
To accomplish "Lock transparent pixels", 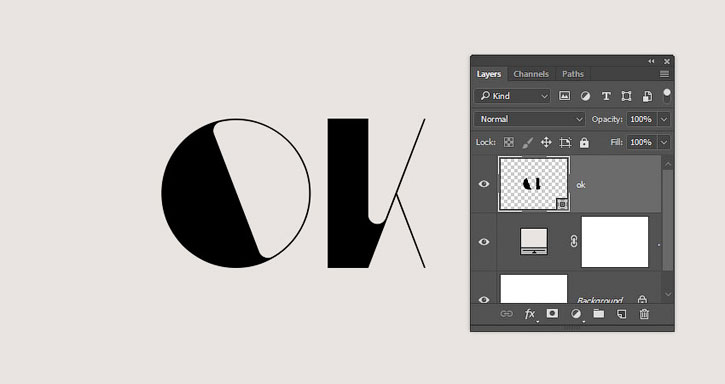I will (509, 142).
